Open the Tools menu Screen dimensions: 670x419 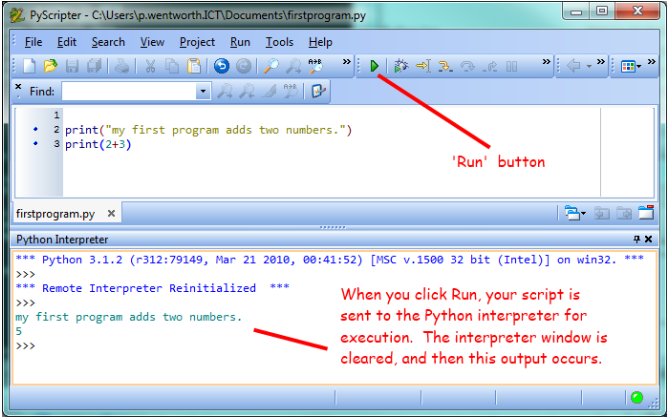click(x=279, y=42)
